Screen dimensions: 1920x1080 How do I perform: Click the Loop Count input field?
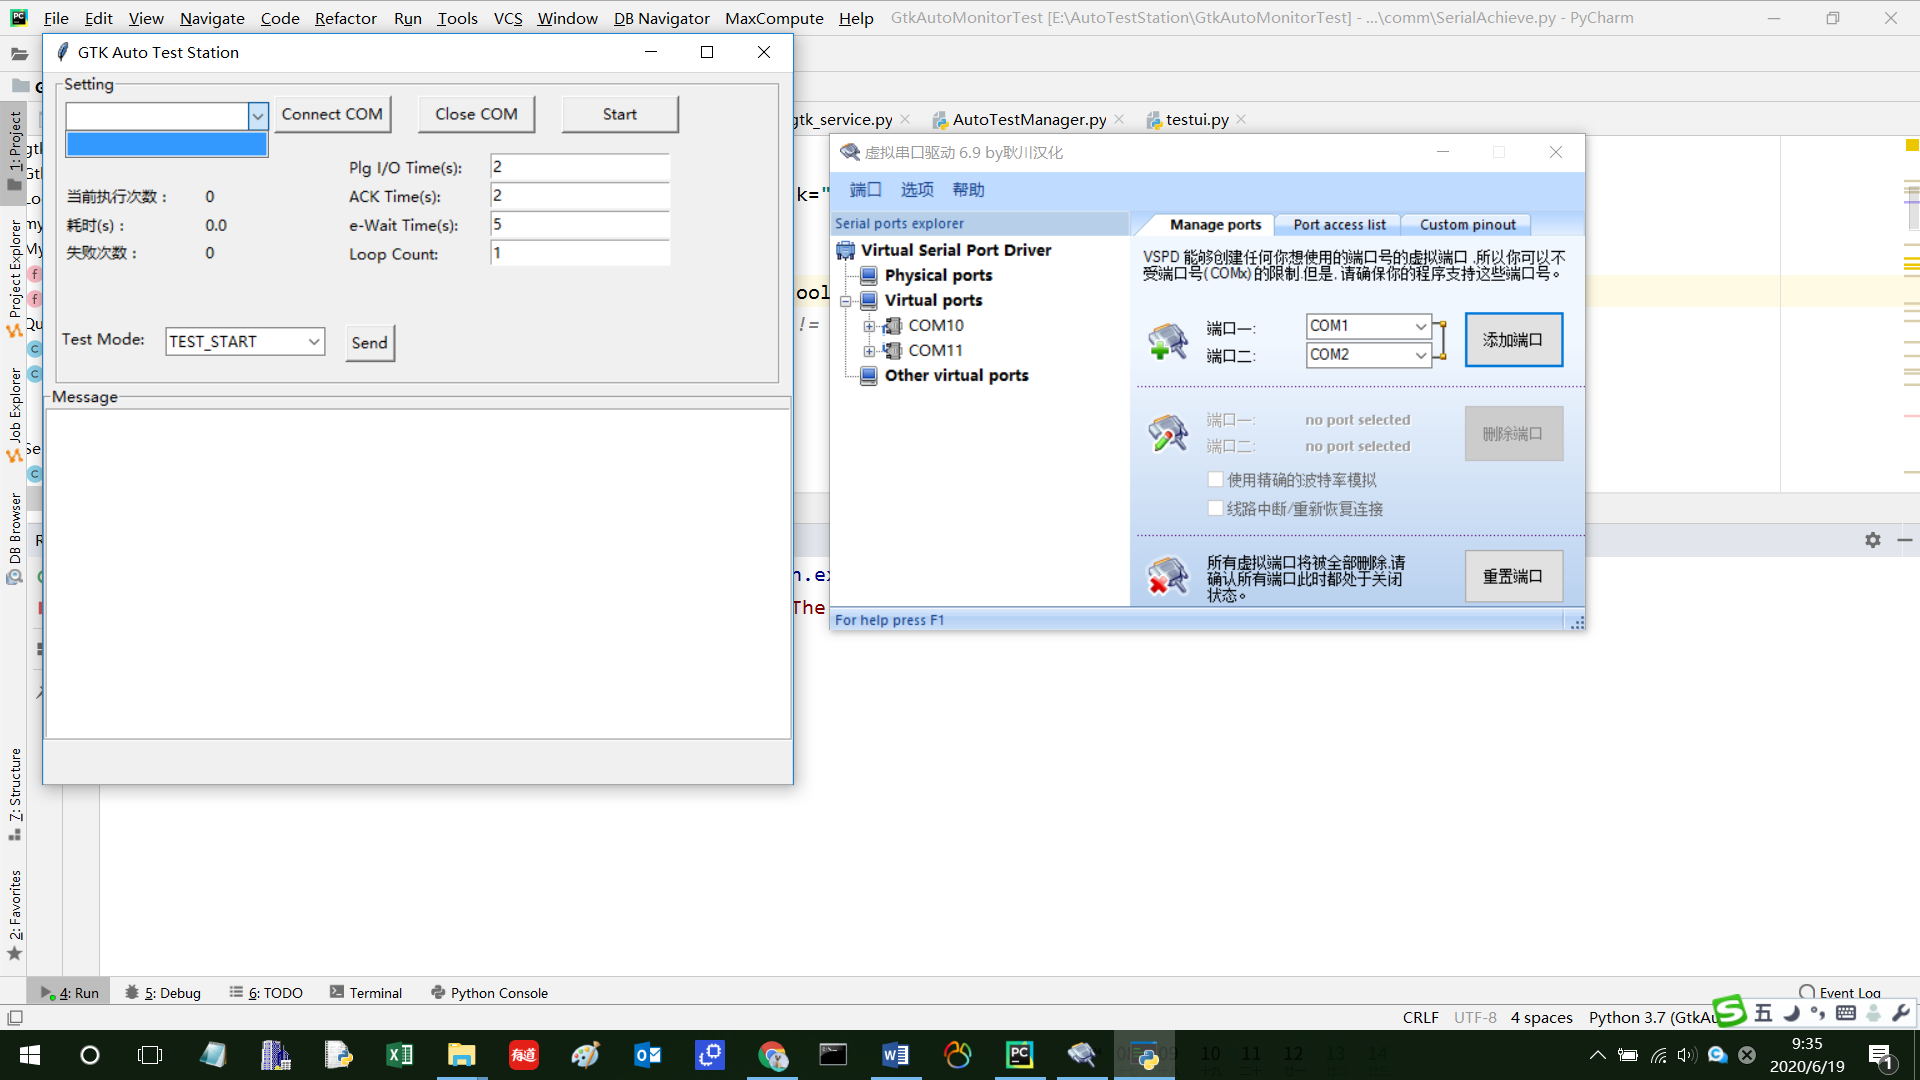coord(580,253)
